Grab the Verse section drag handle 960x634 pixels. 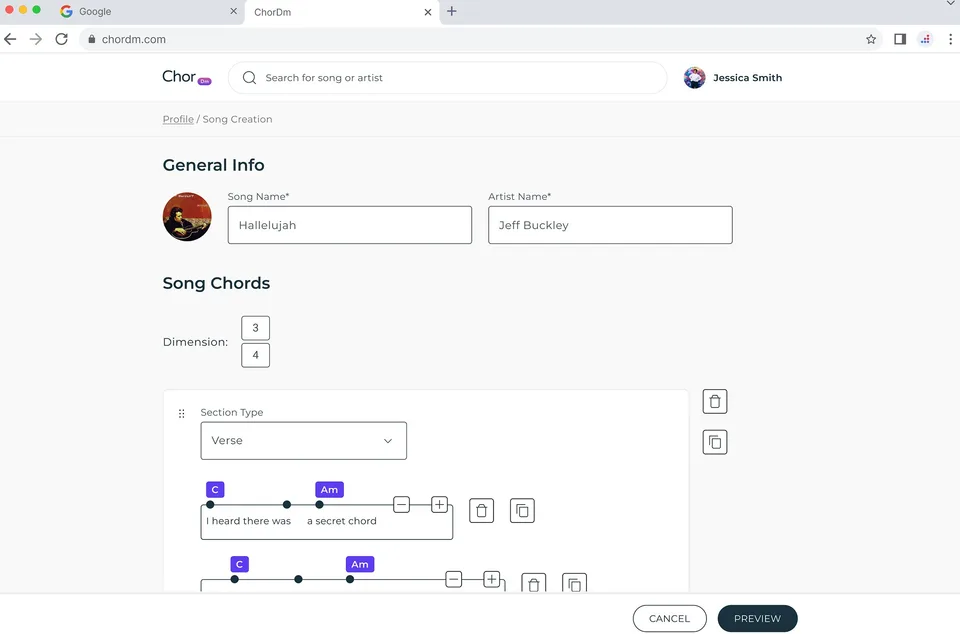[x=181, y=414]
